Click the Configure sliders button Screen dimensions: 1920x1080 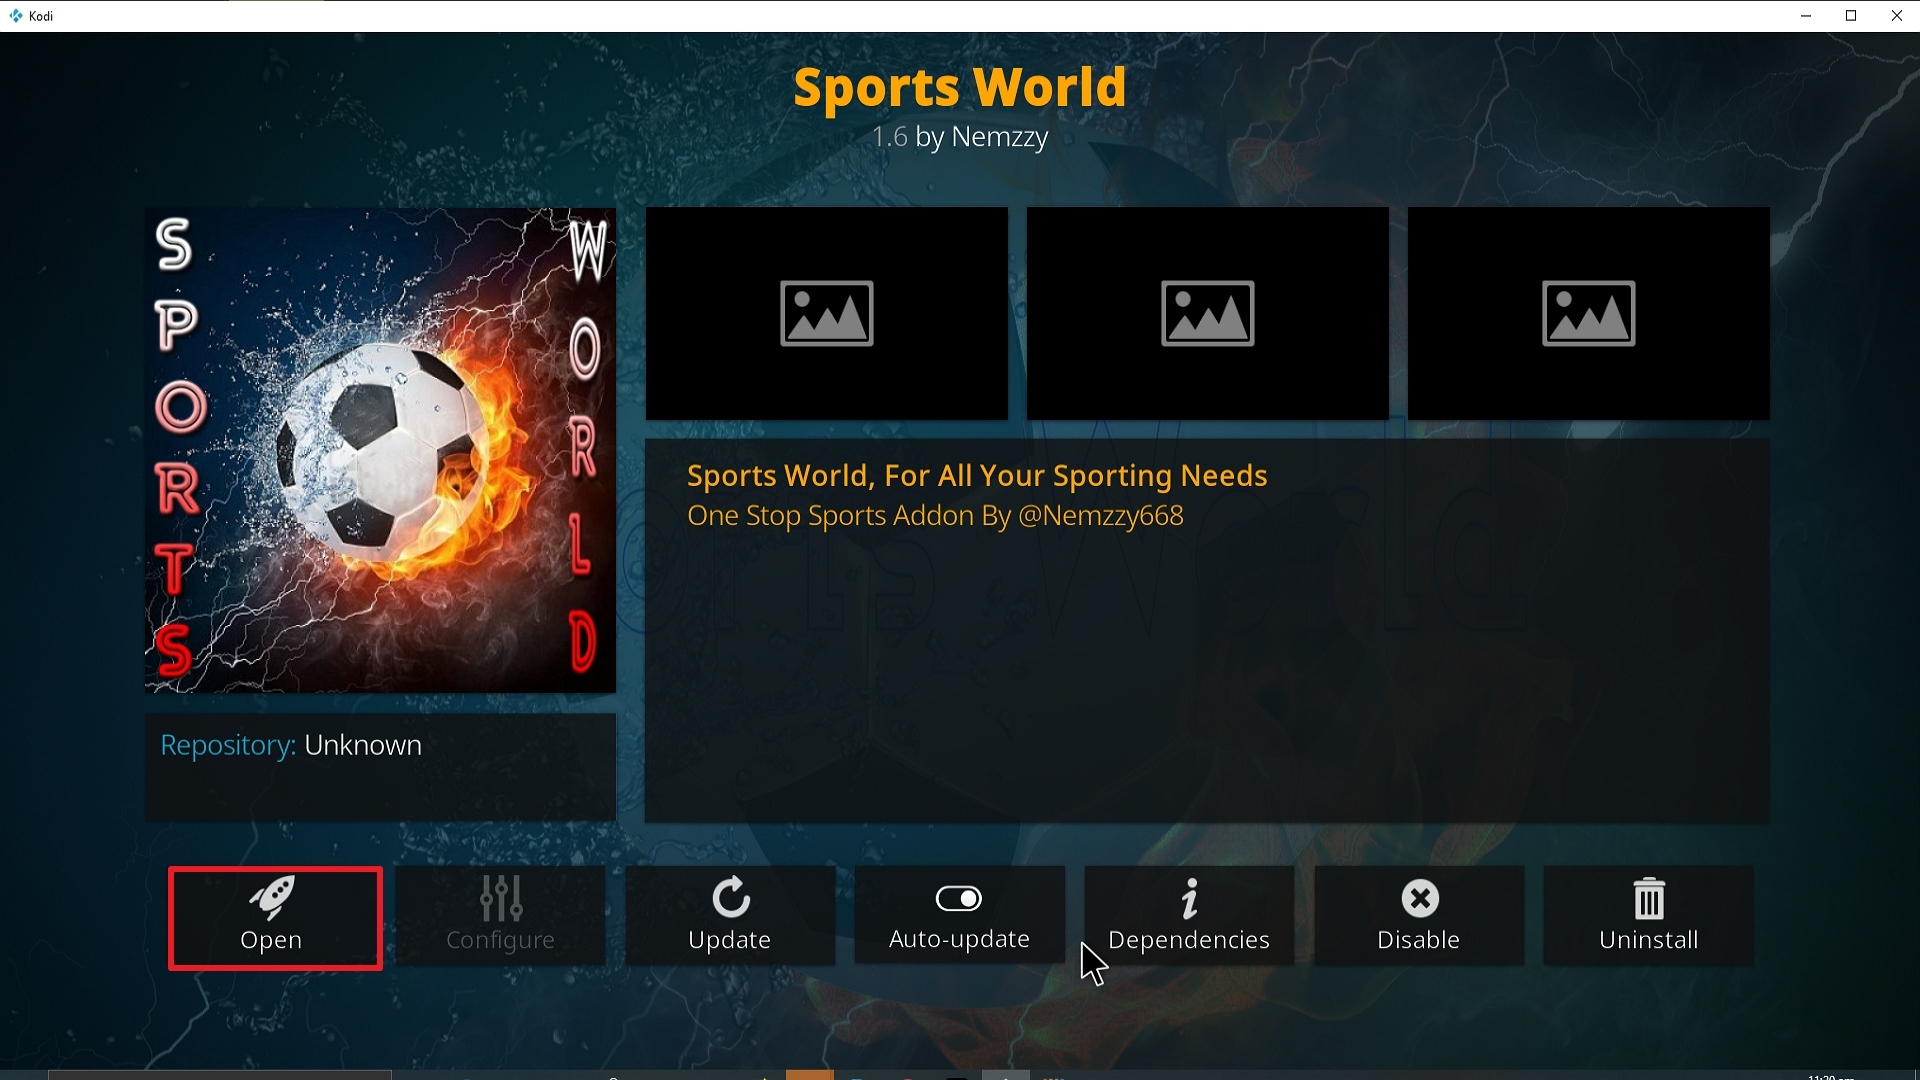coord(500,916)
